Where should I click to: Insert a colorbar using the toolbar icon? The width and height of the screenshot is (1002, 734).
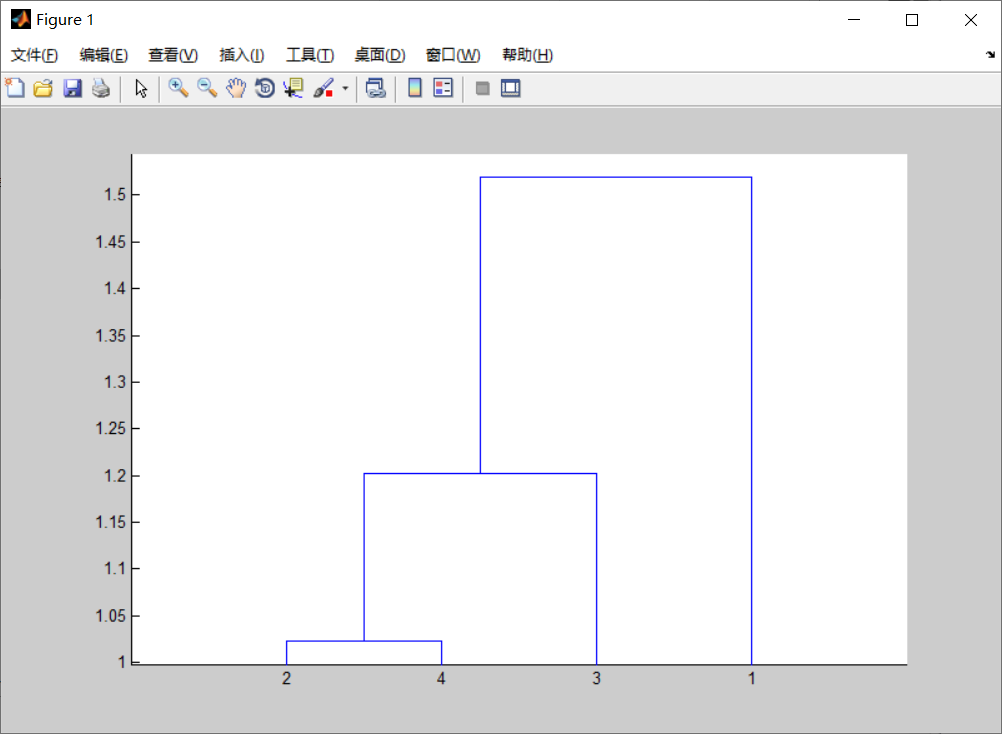coord(415,88)
